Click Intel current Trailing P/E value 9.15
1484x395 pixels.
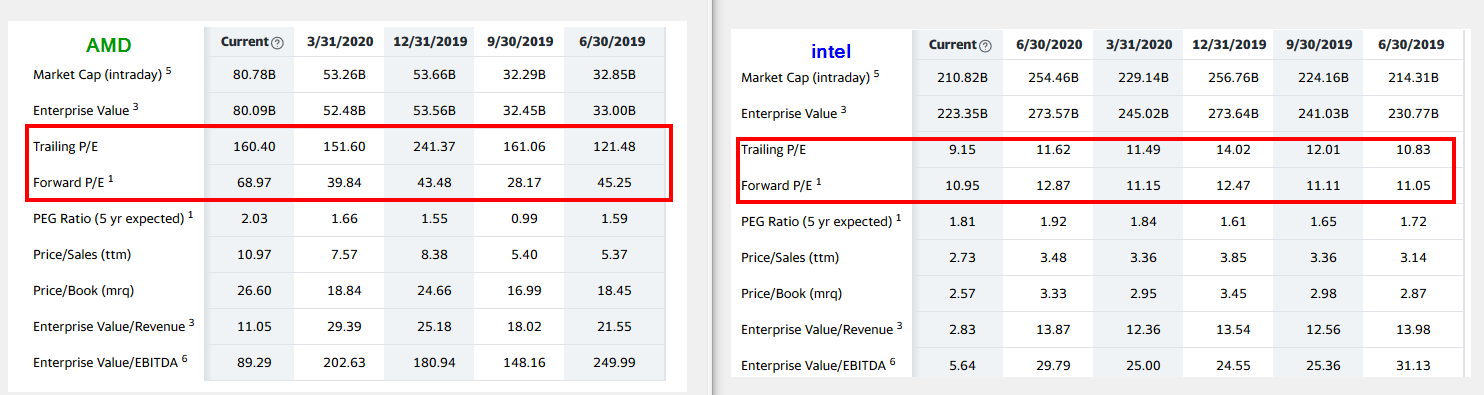962,149
